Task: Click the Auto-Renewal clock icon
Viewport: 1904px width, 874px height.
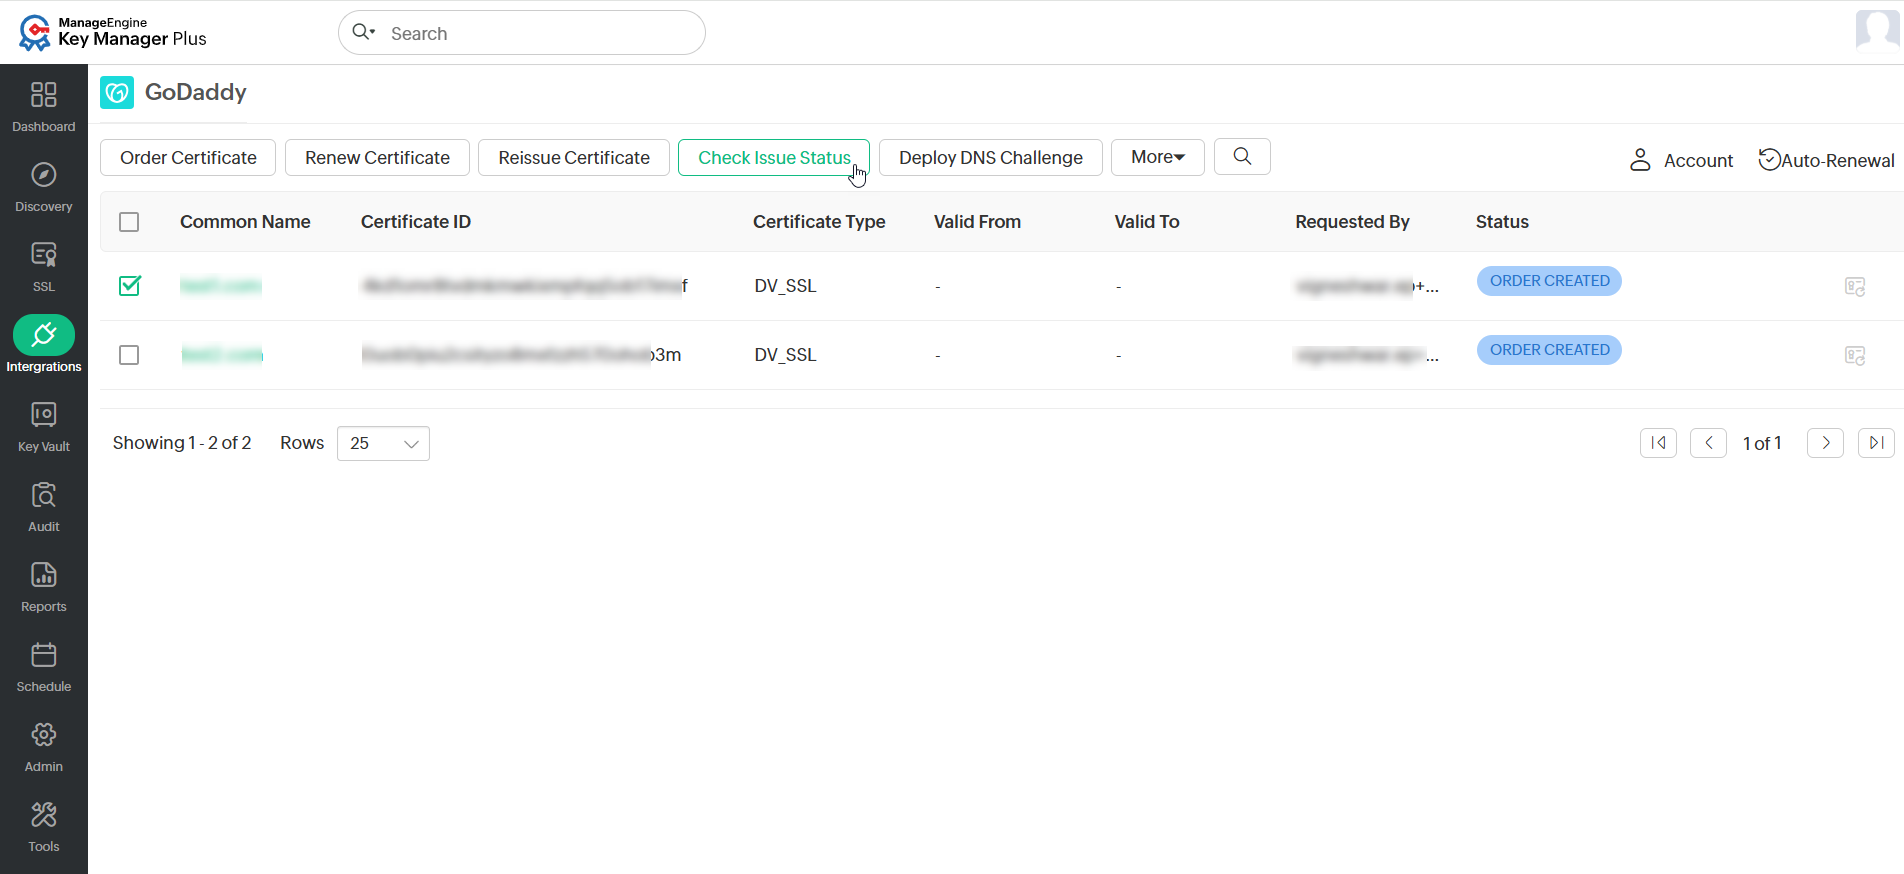Action: pos(1769,160)
